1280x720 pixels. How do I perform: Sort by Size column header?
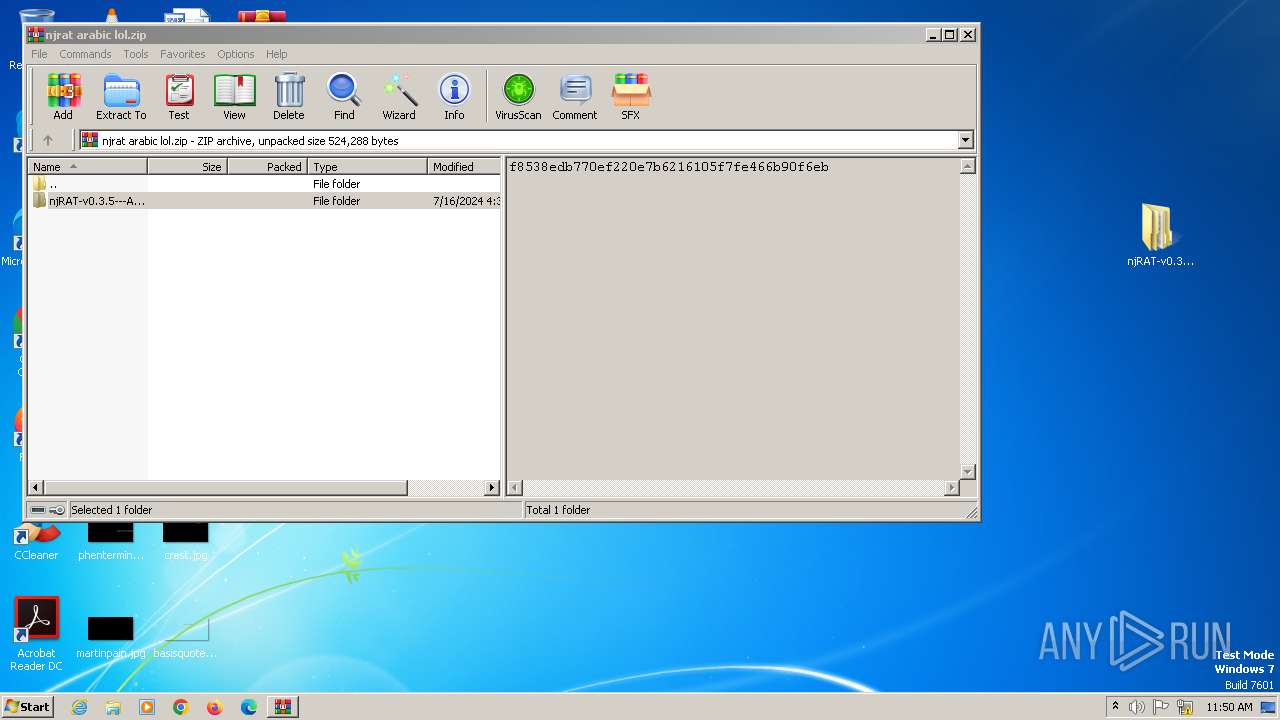tap(188, 167)
